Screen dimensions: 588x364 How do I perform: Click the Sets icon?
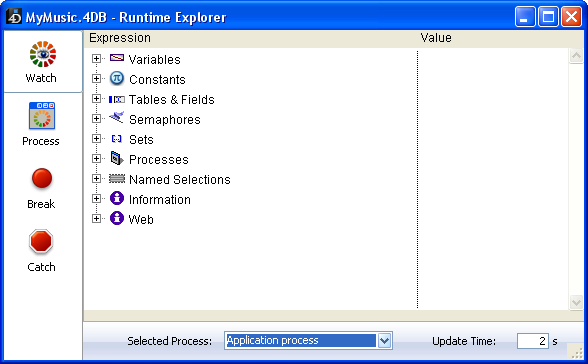coord(117,139)
